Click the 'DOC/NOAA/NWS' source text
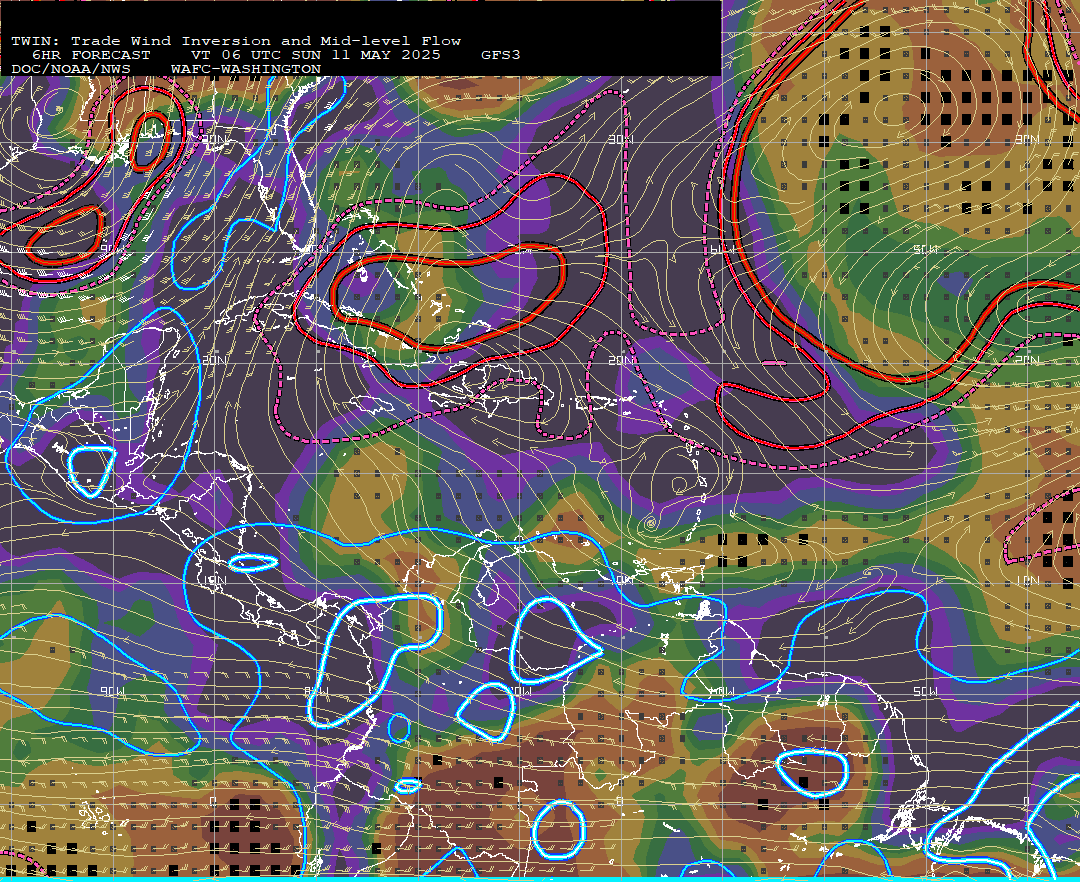Viewport: 1080px width, 882px height. click(x=70, y=70)
